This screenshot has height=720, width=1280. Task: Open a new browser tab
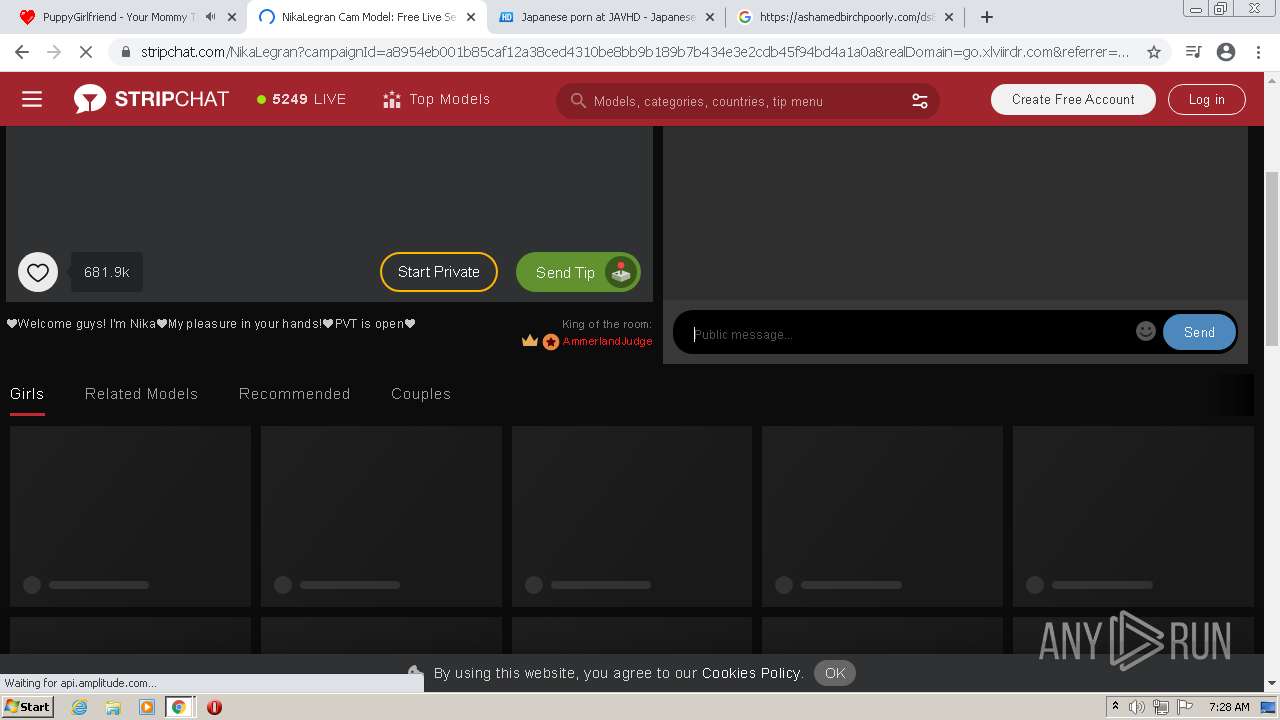pyautogui.click(x=987, y=17)
